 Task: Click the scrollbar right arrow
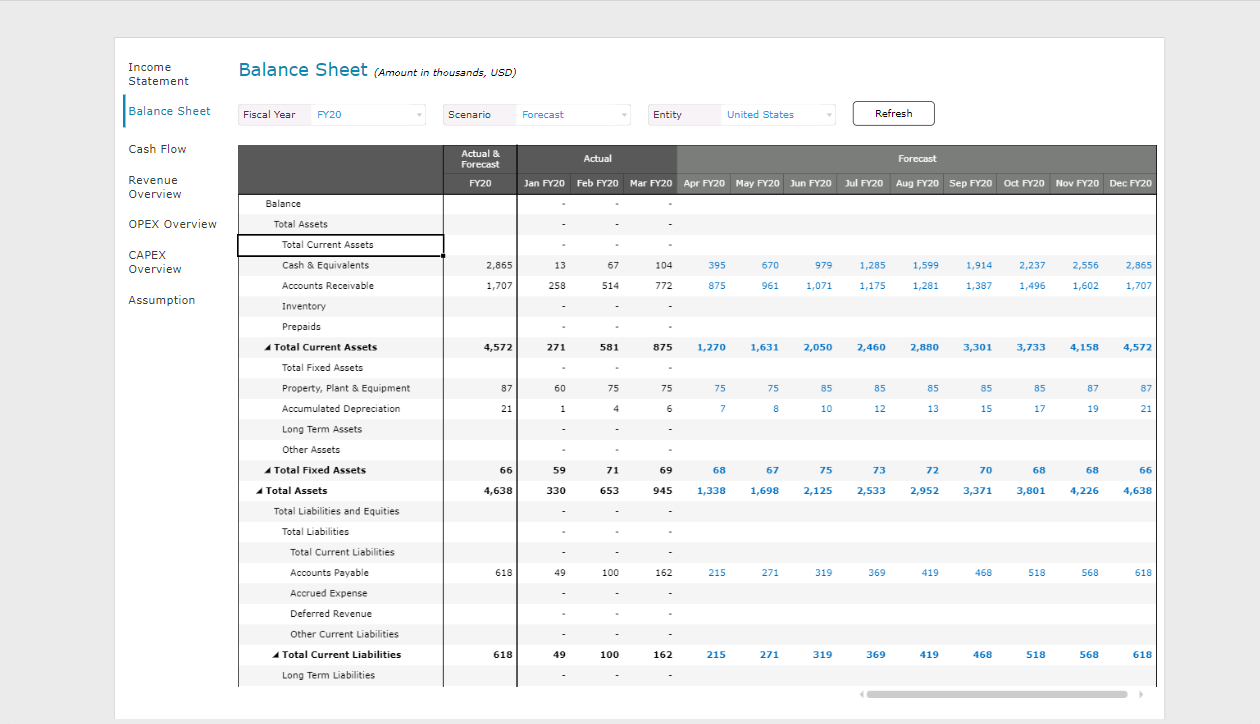click(1140, 694)
